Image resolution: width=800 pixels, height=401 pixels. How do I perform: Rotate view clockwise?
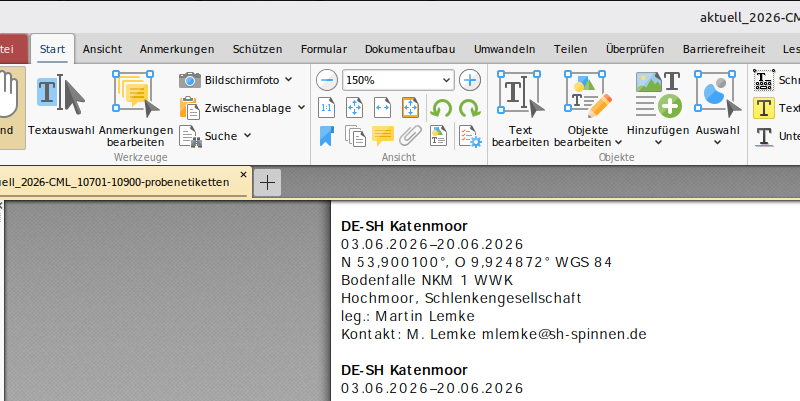[469, 108]
